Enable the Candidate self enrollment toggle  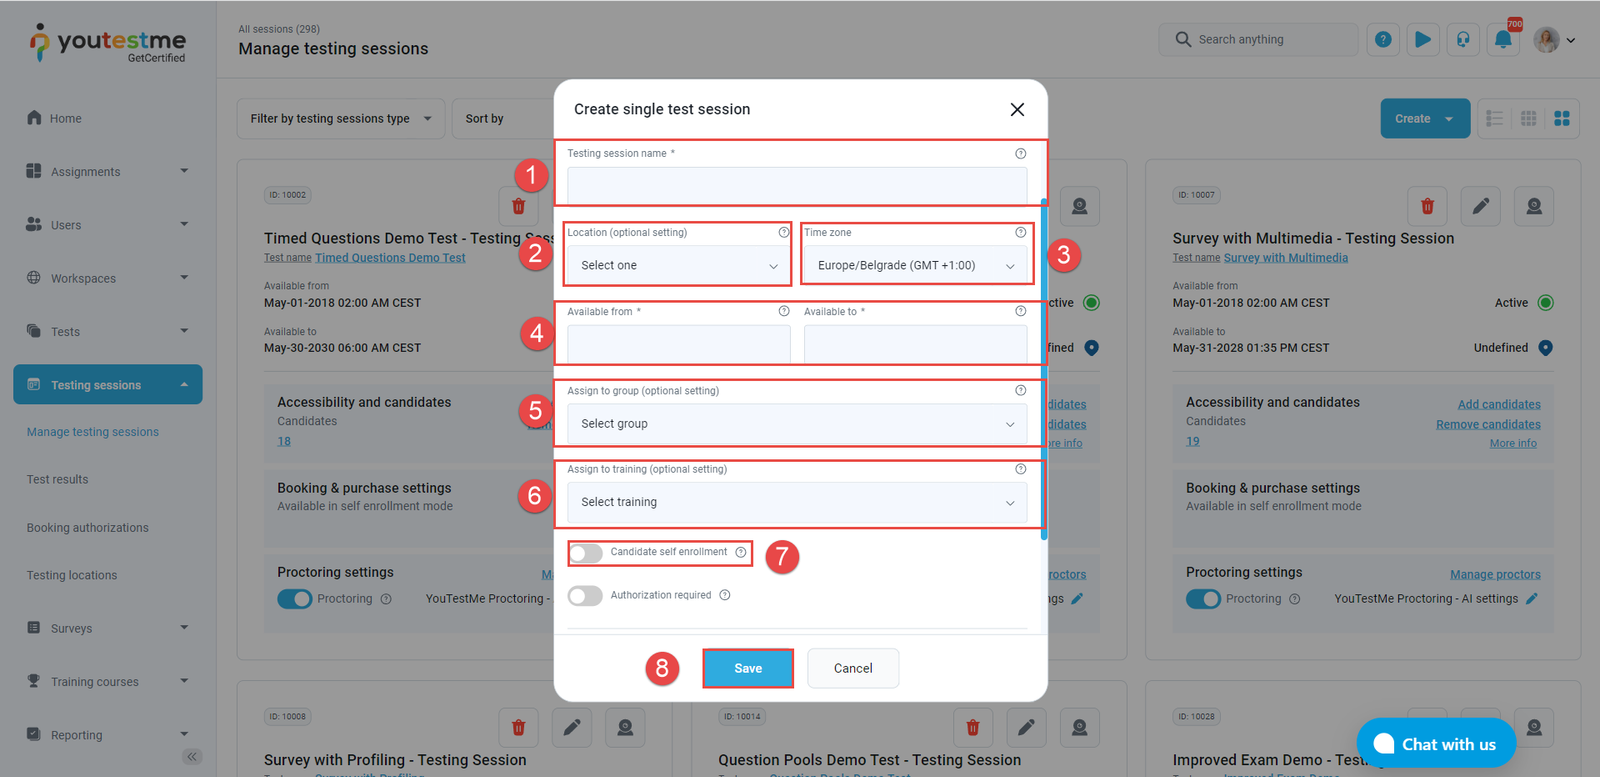[x=585, y=553]
